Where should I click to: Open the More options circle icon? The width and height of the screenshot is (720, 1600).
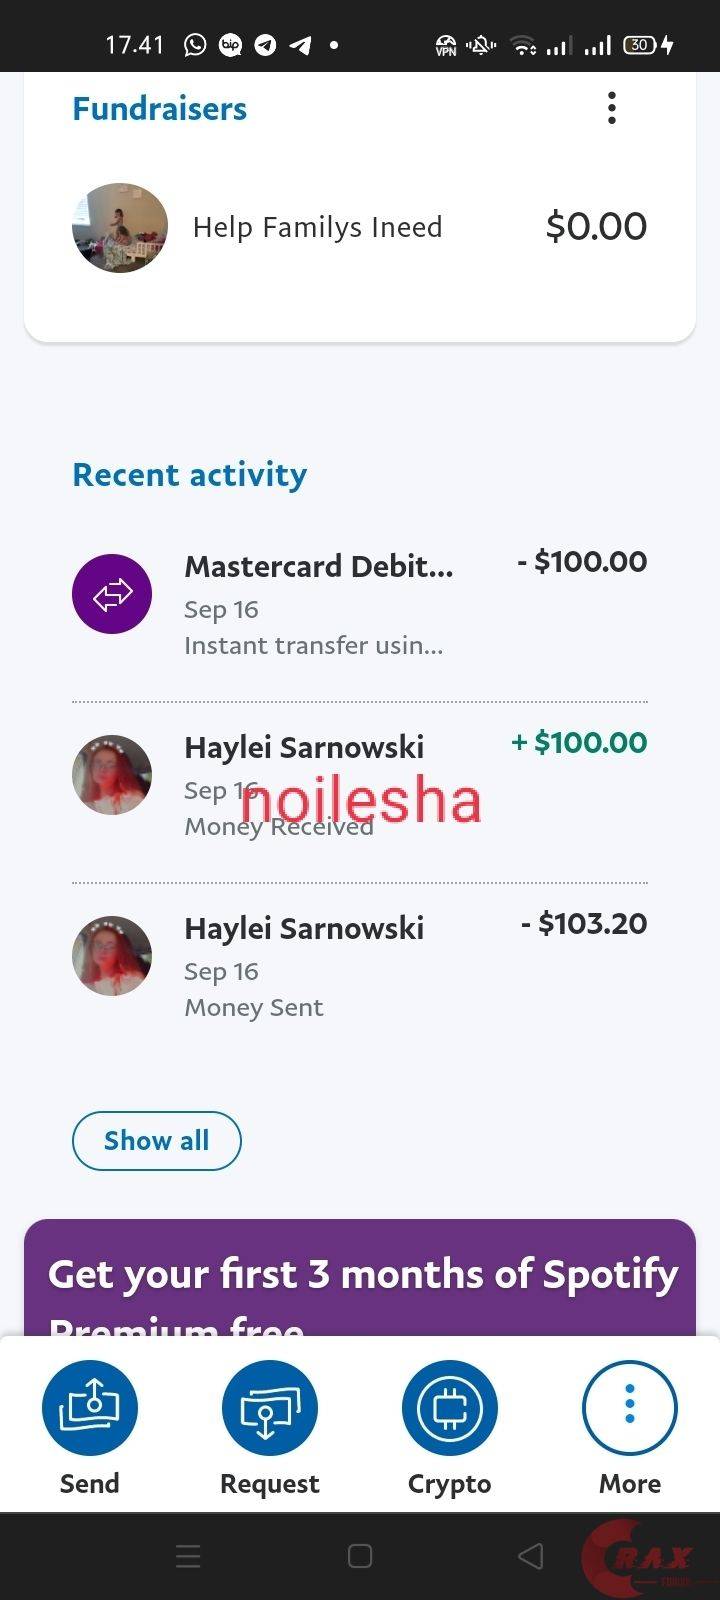(x=629, y=1407)
